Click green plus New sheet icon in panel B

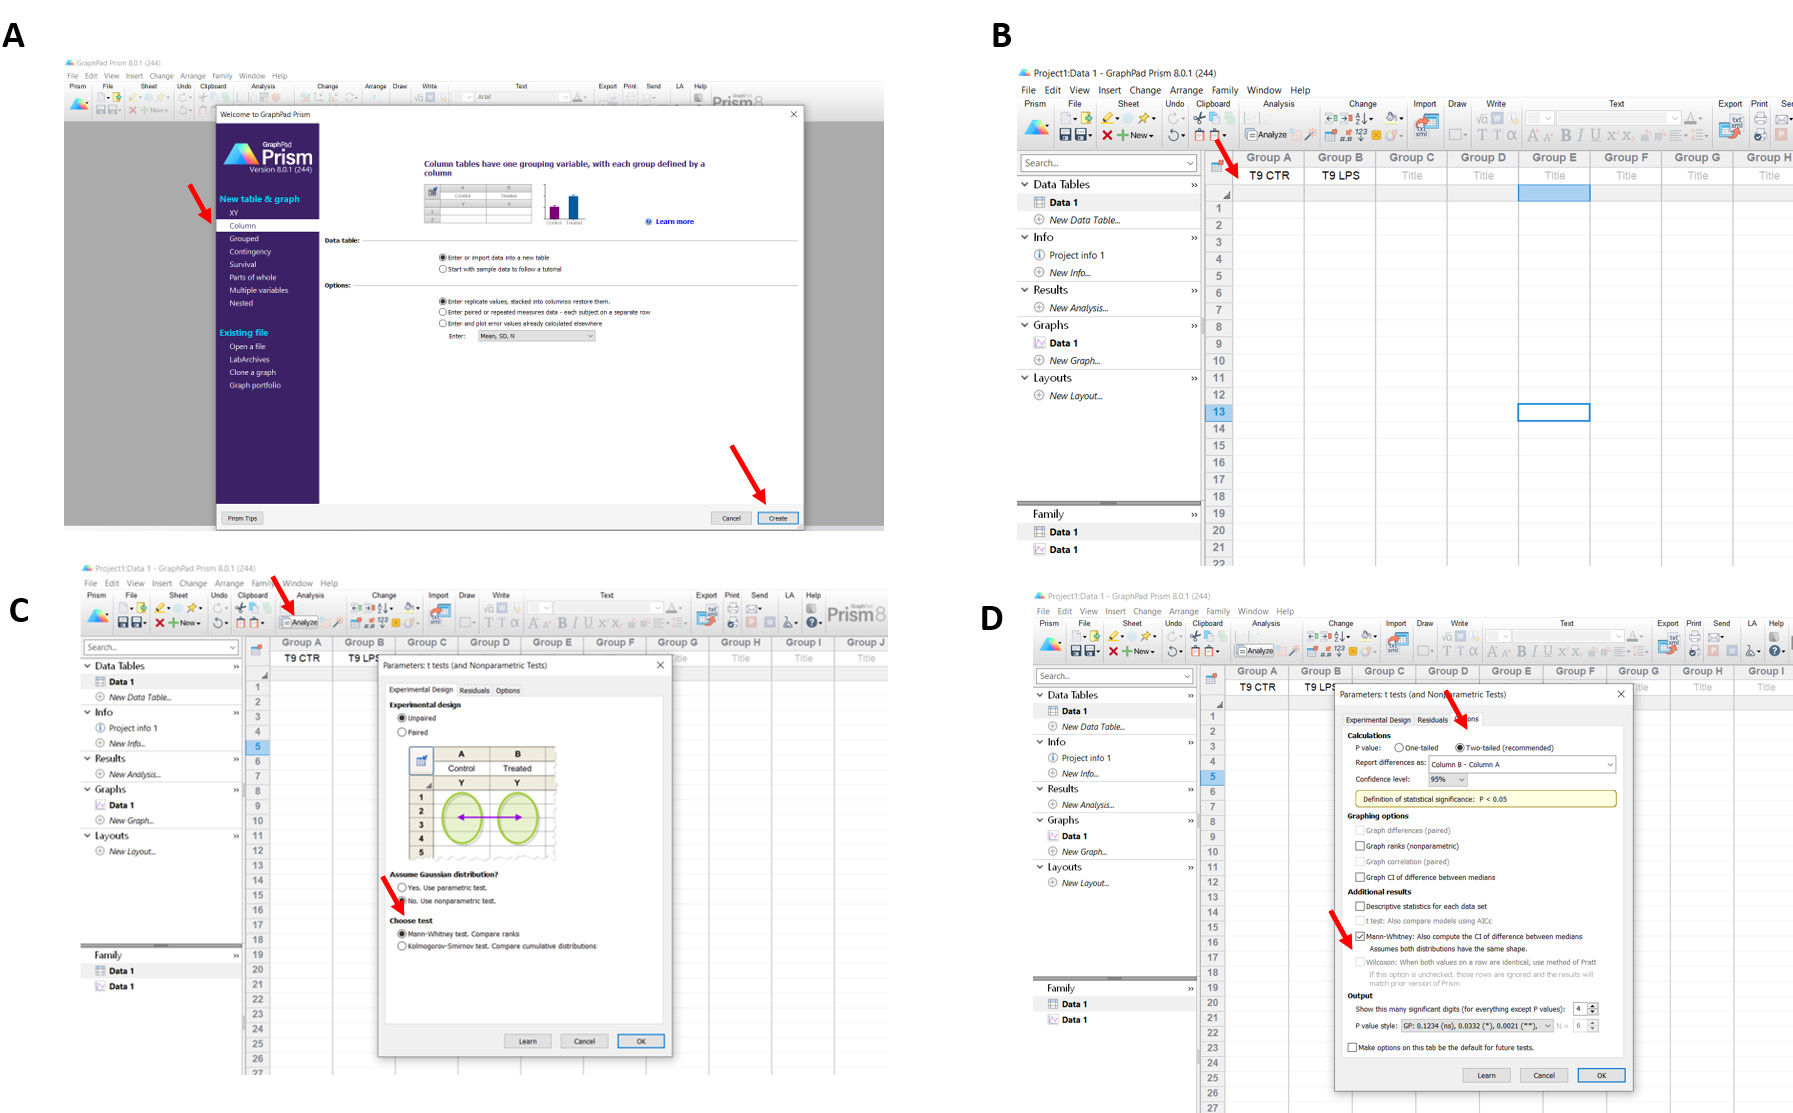click(x=1123, y=135)
